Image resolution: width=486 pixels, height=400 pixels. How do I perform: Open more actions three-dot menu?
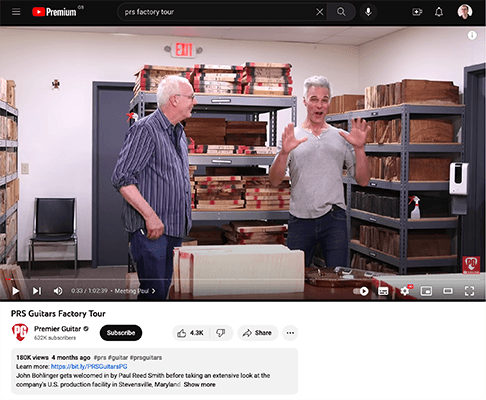click(290, 333)
